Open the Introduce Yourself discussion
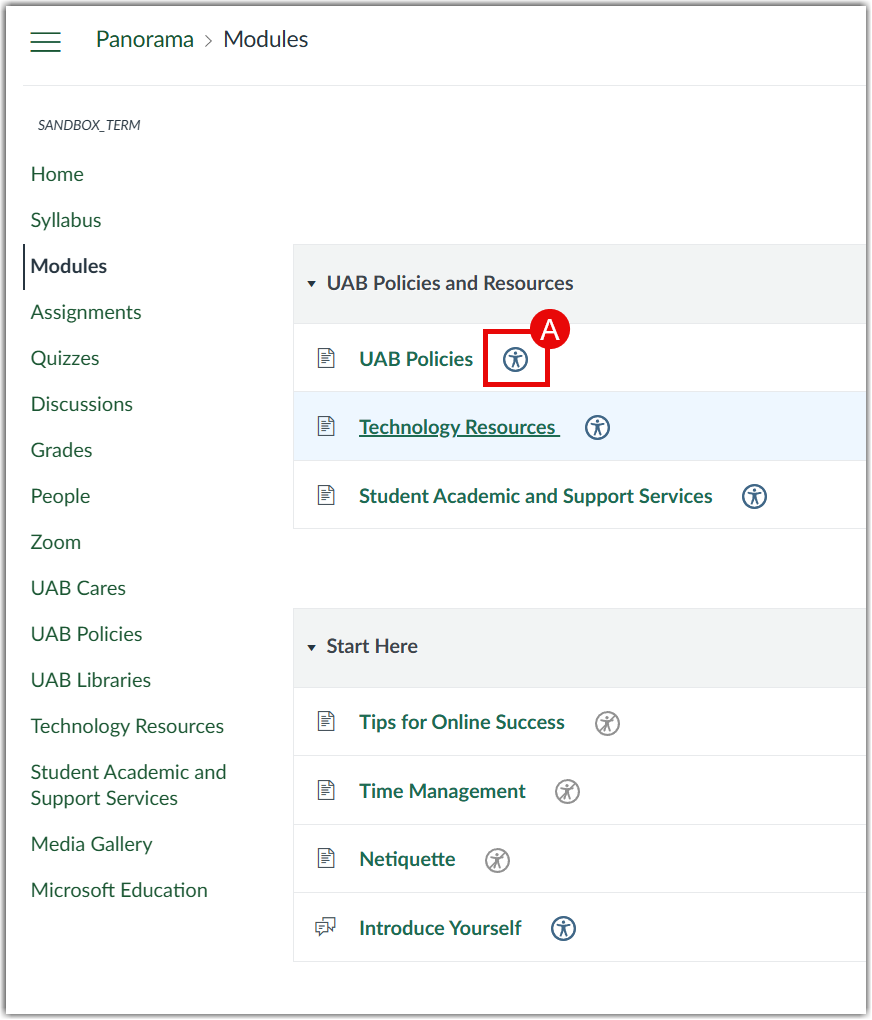 (440, 928)
